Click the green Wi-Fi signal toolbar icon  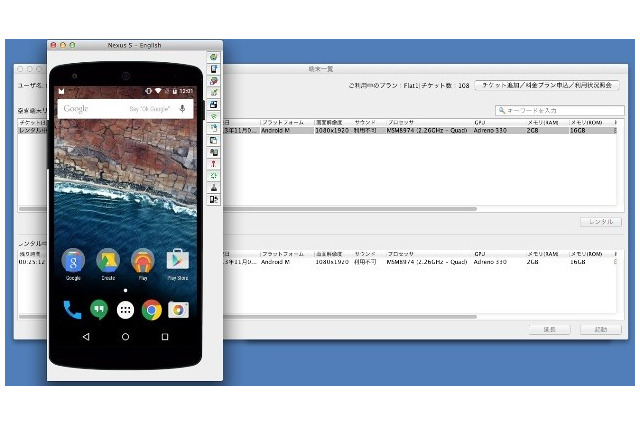213,116
